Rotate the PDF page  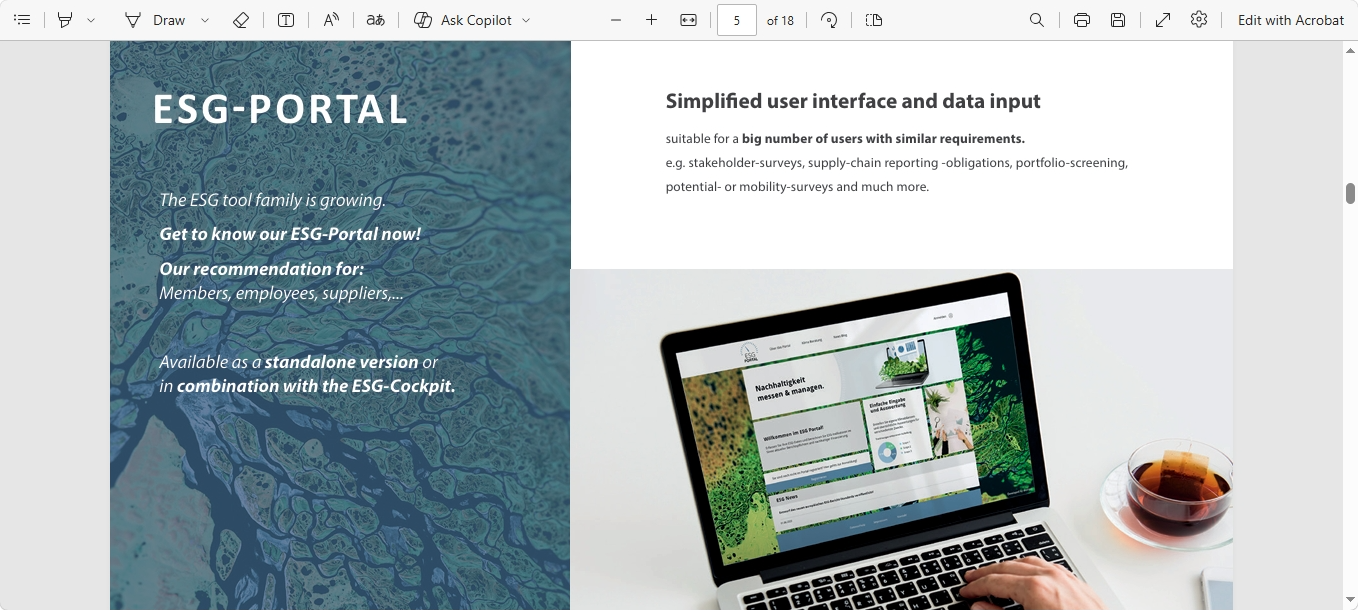(829, 20)
